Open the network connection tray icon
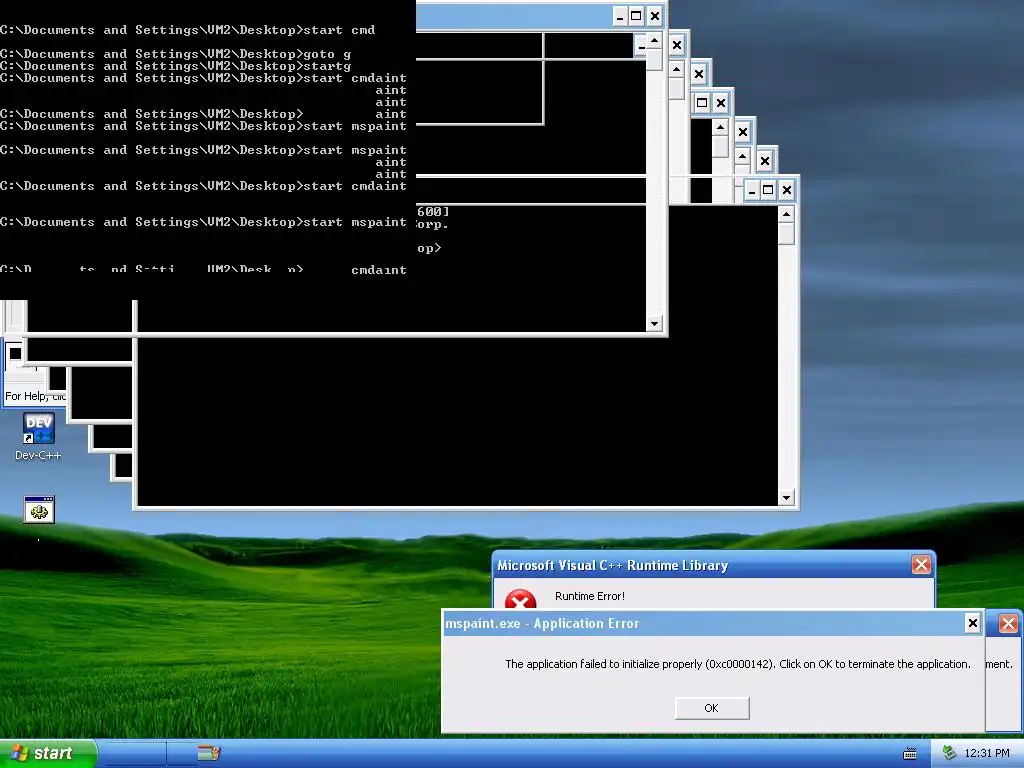The width and height of the screenshot is (1024, 768). tap(949, 753)
